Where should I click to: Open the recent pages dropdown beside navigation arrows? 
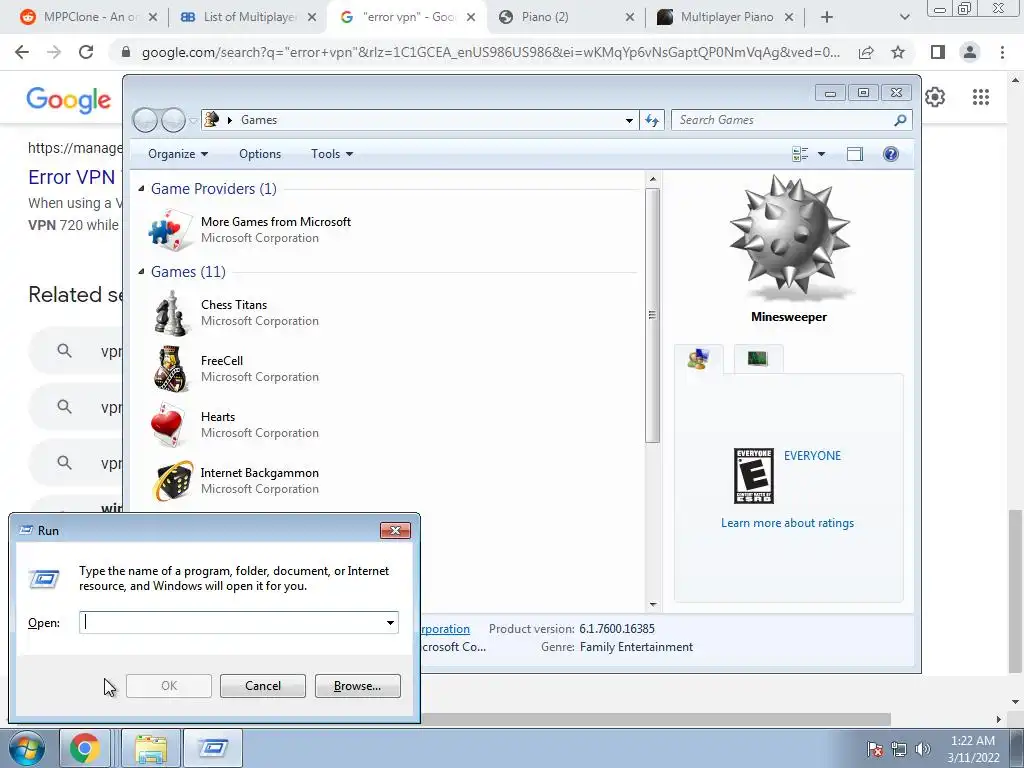(193, 121)
